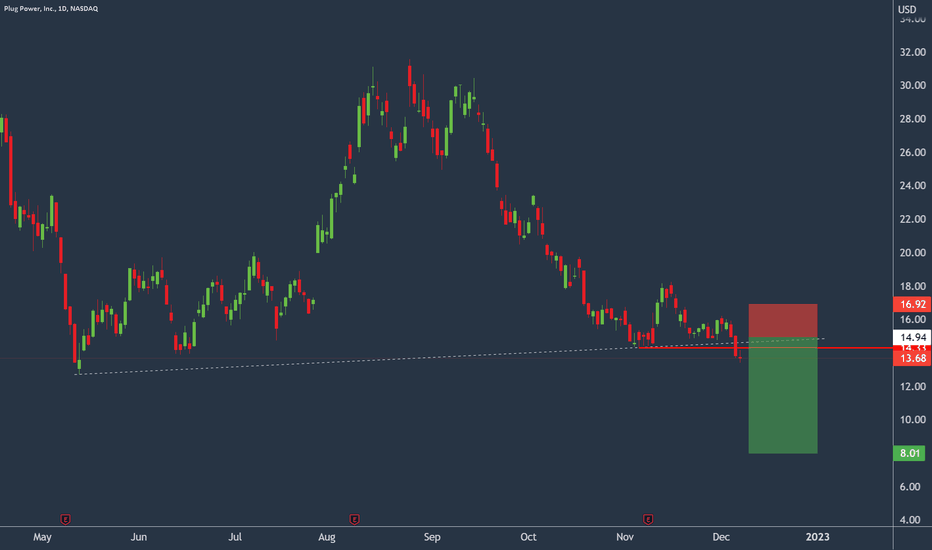
Task: Click the November earnings marker icon
Action: (648, 520)
